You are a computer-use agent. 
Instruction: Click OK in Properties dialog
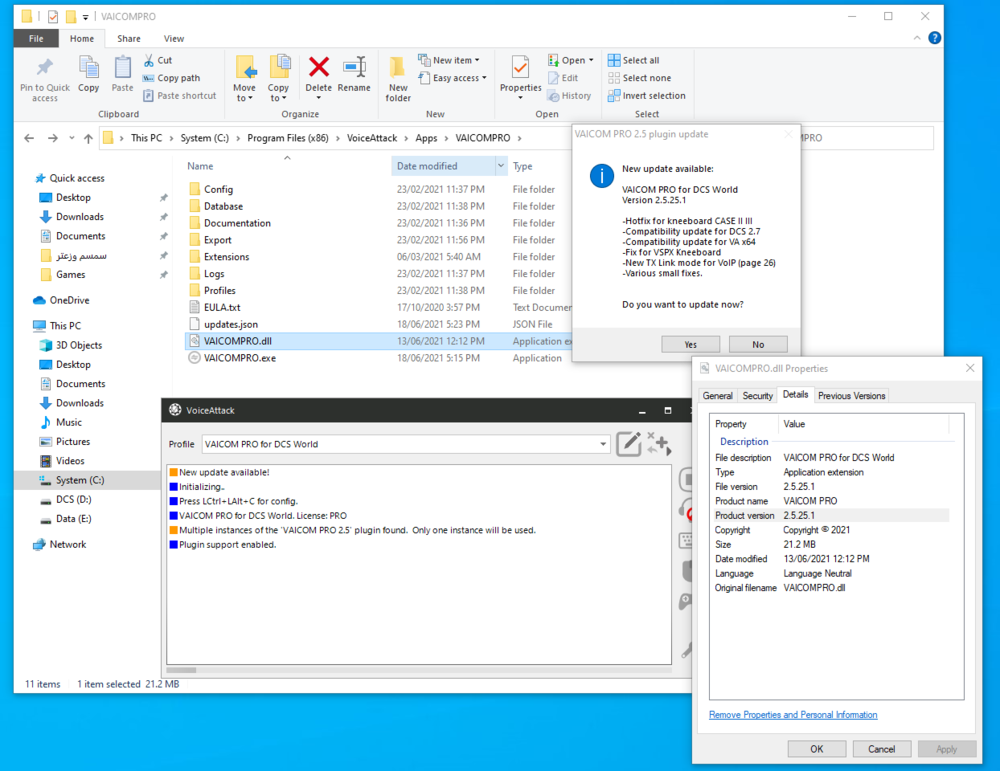tap(817, 749)
